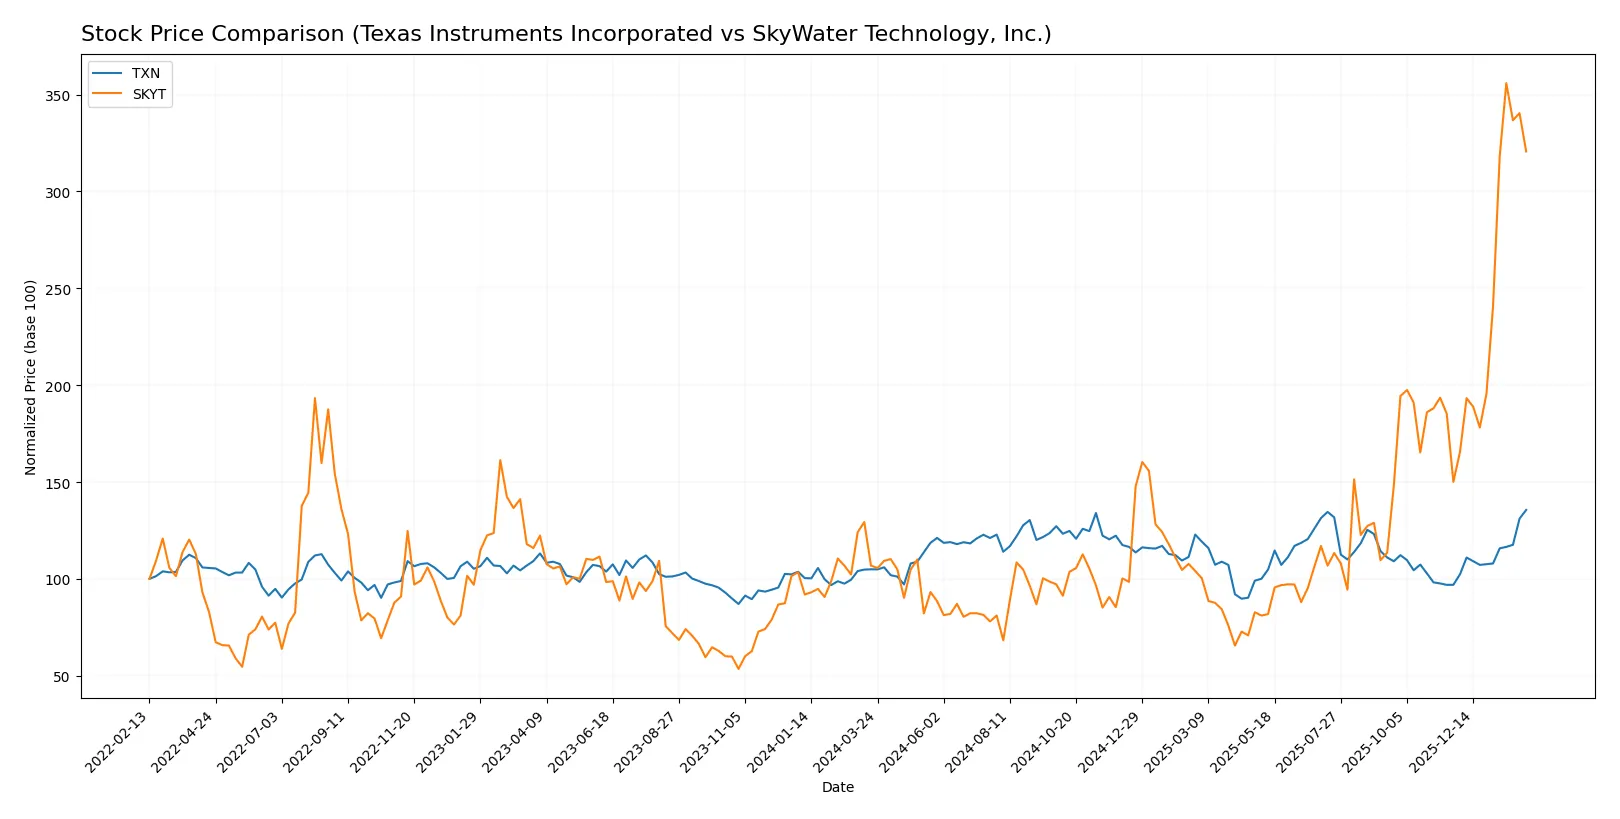The height and width of the screenshot is (819, 1620).
Task: Click the 'Date' x-axis label
Action: (837, 787)
